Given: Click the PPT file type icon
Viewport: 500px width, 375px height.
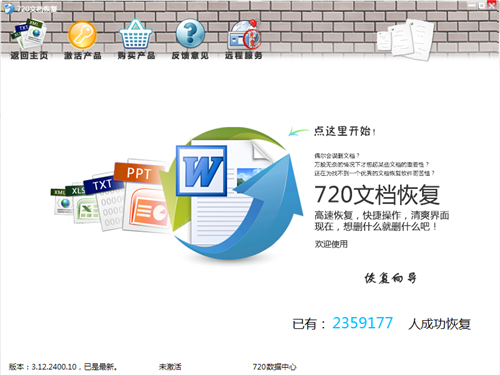Looking at the screenshot, I should [143, 197].
